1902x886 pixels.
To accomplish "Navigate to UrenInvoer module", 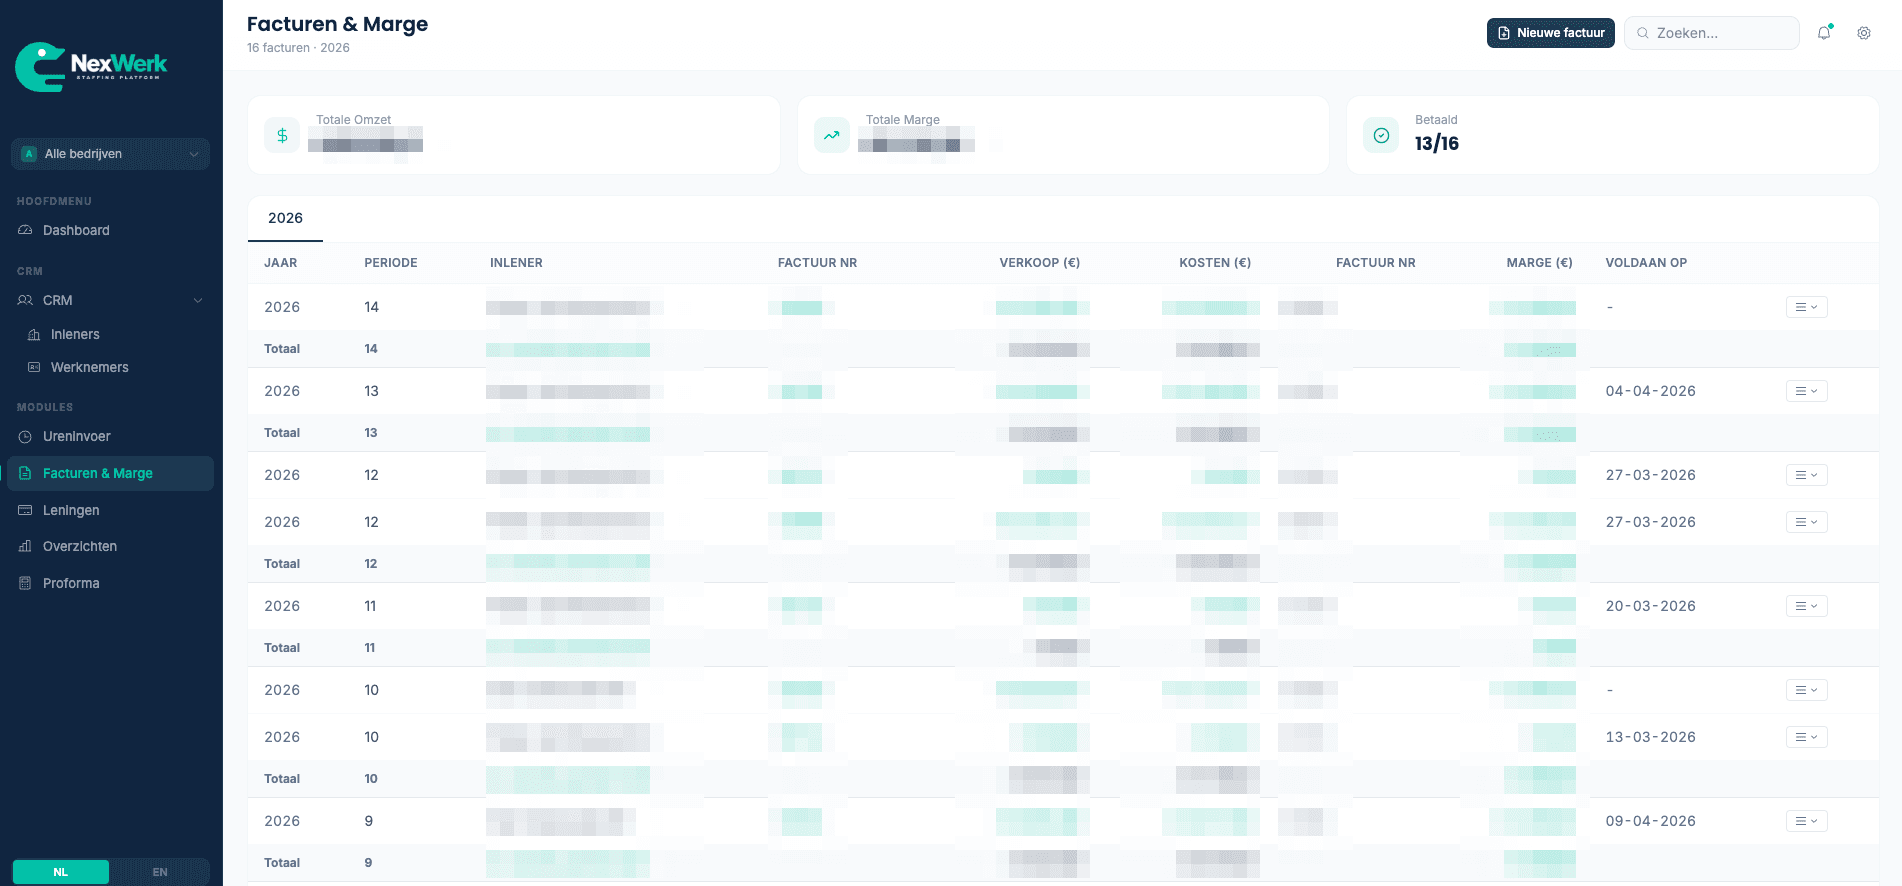I will (110, 436).
